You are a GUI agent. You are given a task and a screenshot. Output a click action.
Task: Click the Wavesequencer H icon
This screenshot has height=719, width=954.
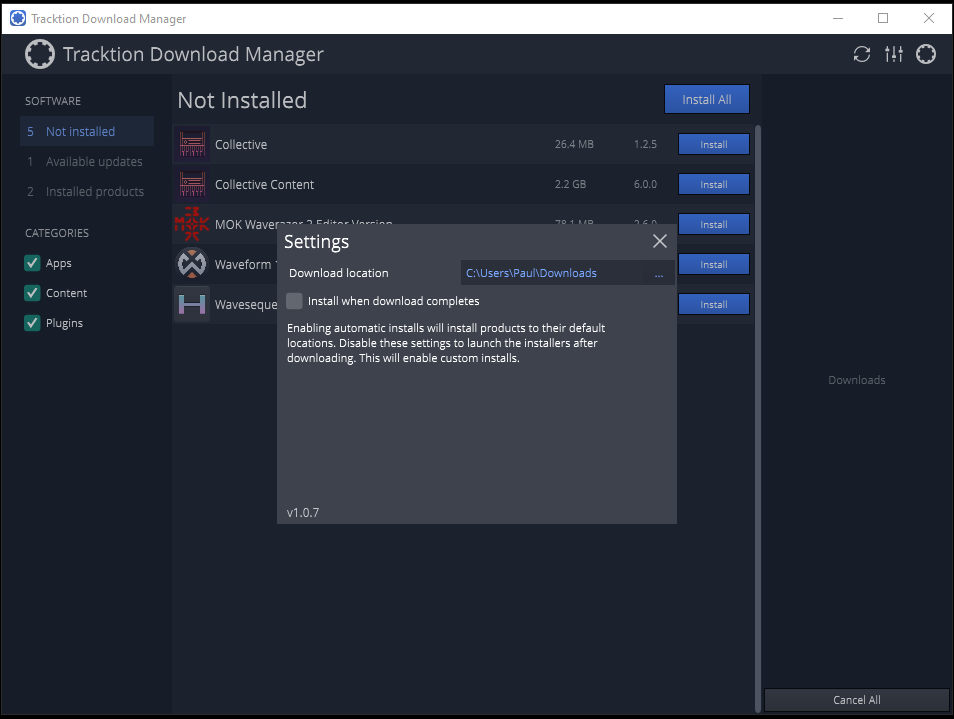(192, 304)
